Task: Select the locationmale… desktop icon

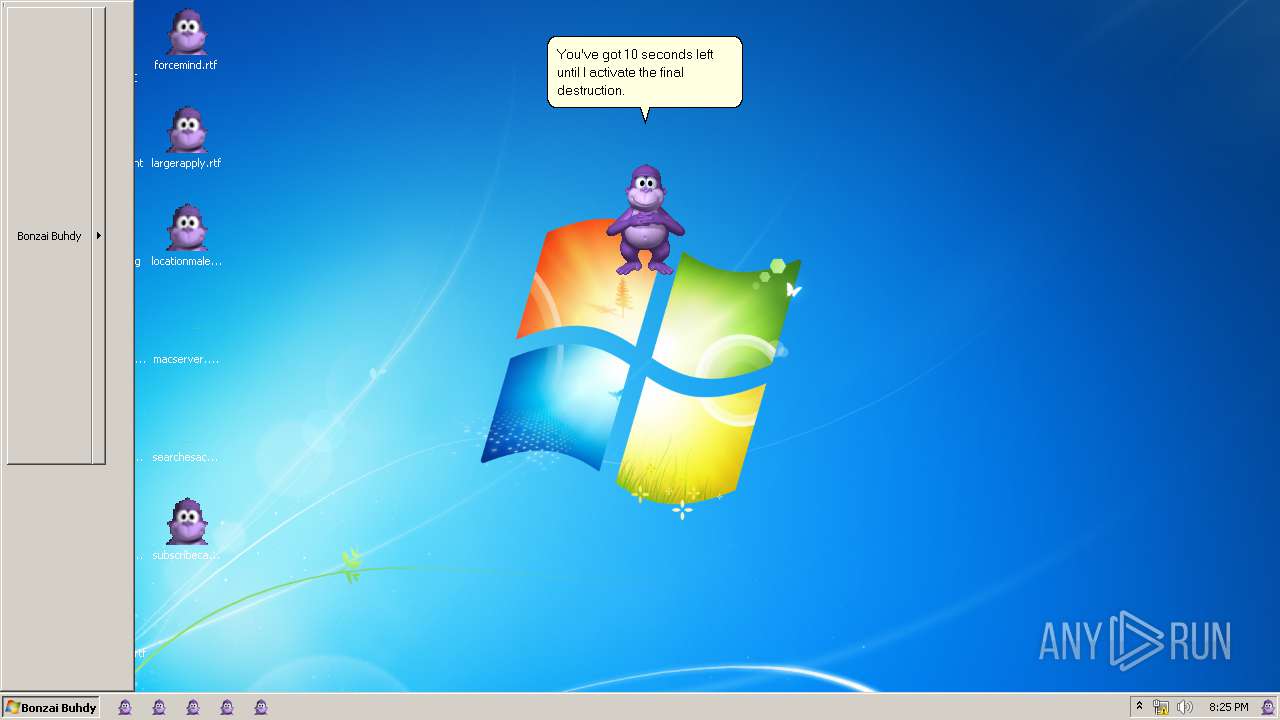Action: [x=186, y=236]
